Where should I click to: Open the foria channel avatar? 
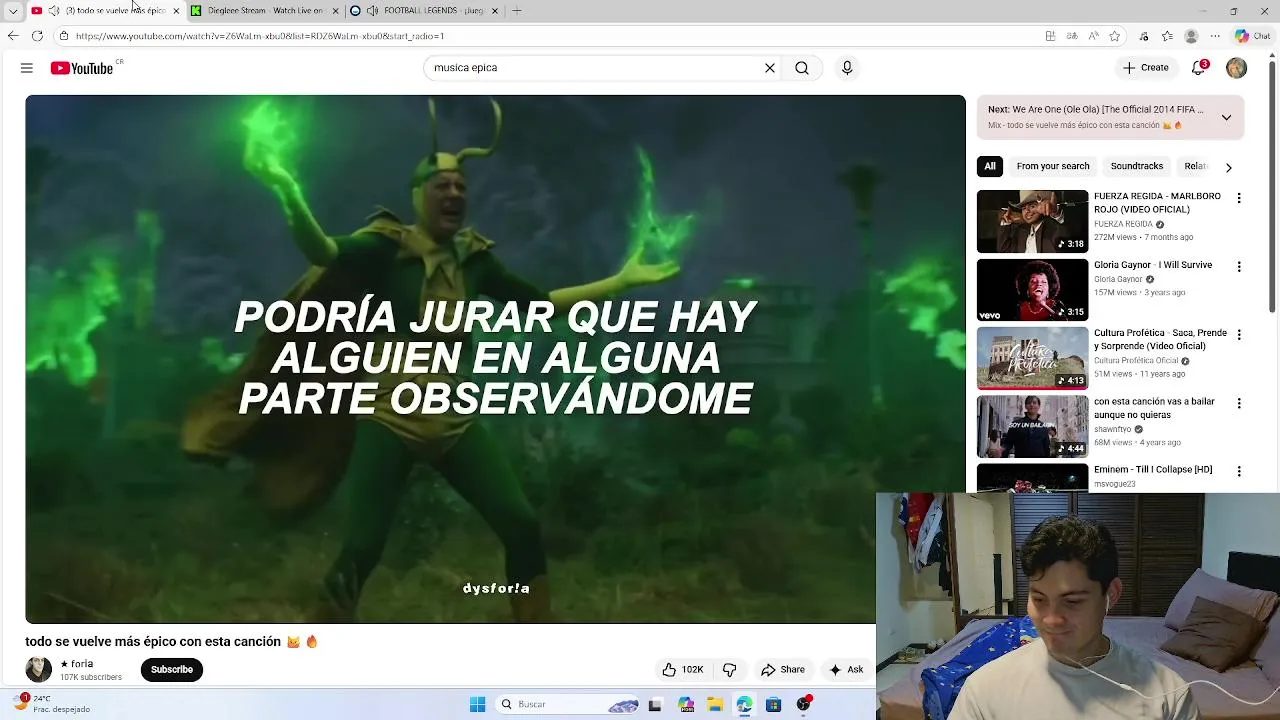click(x=38, y=670)
